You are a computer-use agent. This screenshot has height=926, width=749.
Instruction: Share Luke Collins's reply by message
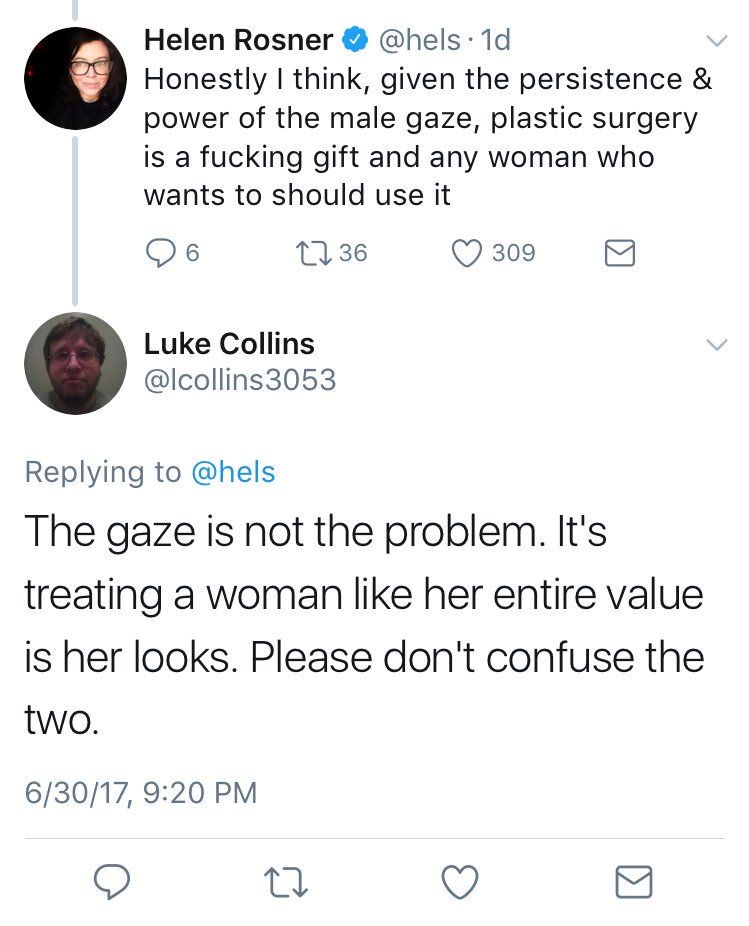633,881
